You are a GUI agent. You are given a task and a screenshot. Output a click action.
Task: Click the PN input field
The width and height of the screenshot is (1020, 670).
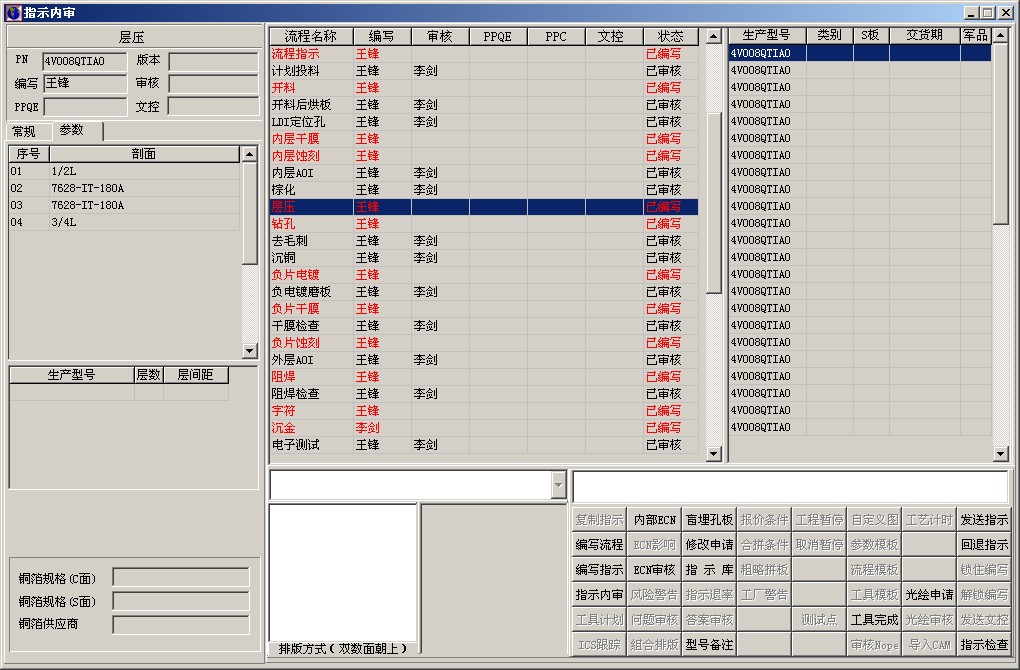pos(85,61)
